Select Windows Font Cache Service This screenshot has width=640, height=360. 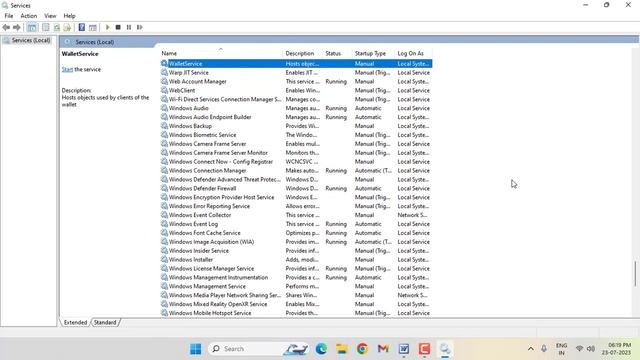[x=296, y=233]
